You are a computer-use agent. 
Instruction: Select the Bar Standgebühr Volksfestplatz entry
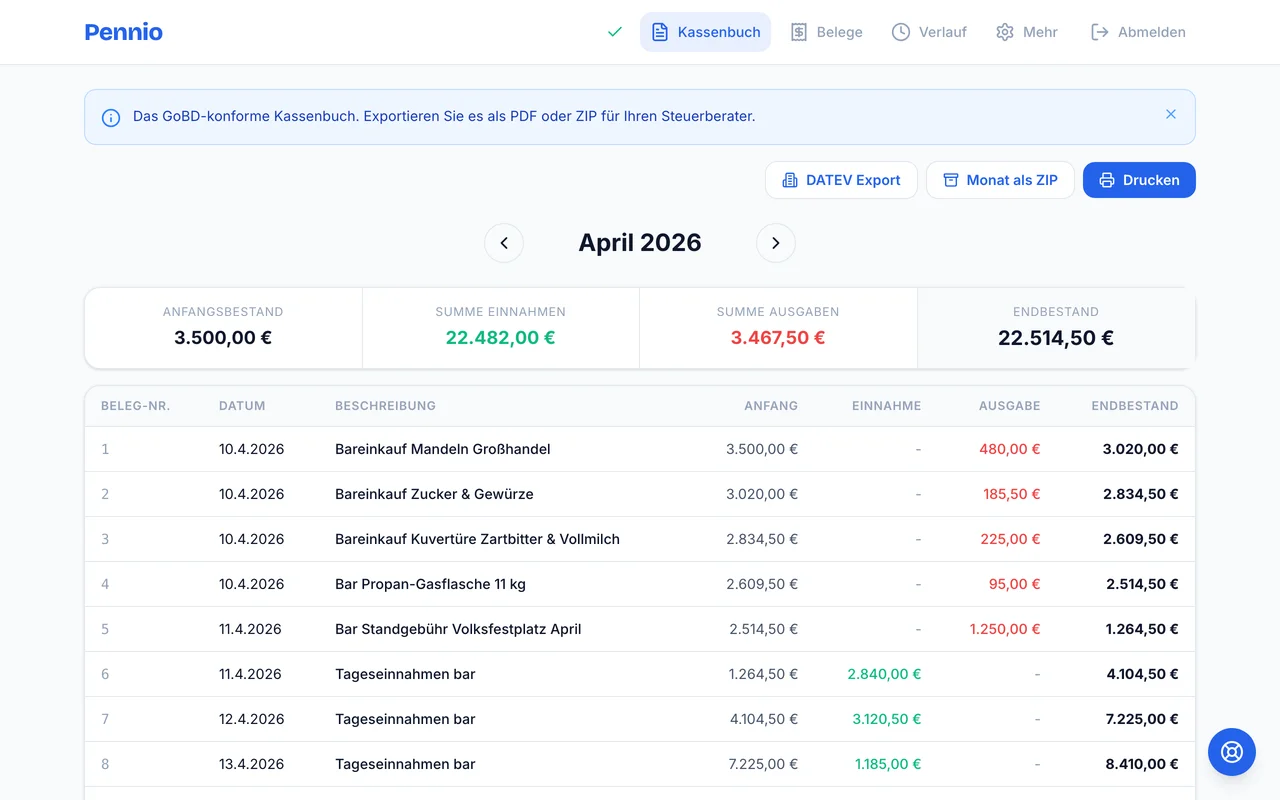[457, 629]
